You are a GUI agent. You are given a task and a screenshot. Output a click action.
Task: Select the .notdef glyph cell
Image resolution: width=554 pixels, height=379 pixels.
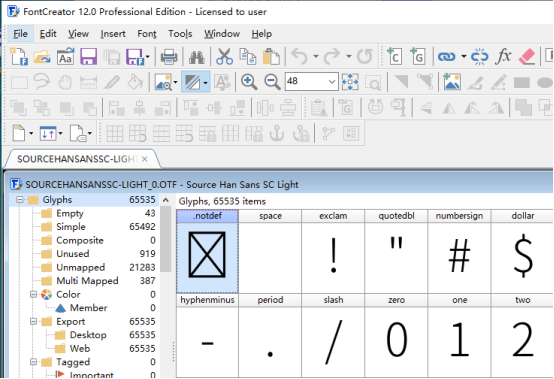[207, 251]
